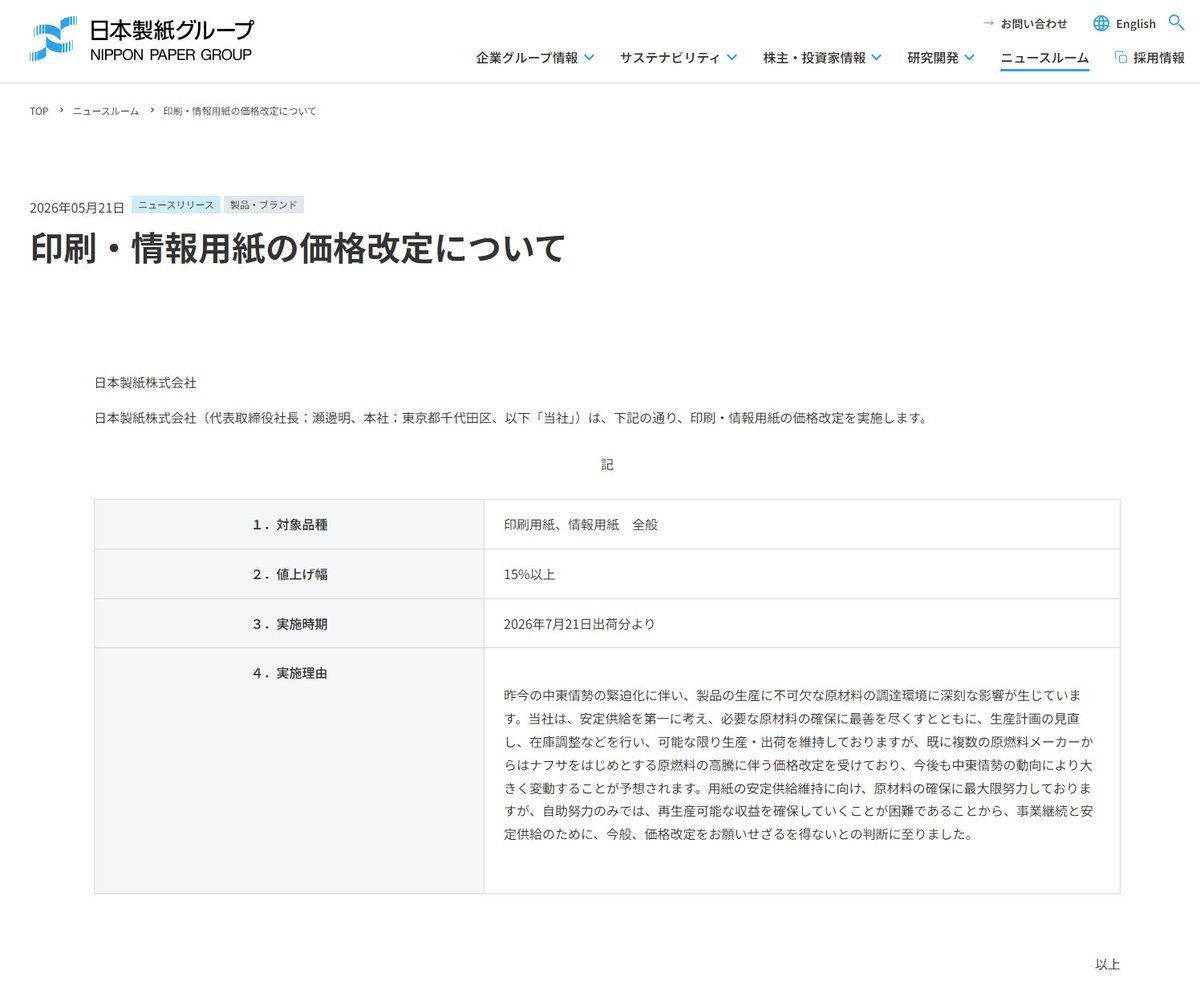
Task: Click the table header 1．対象品種
Action: [289, 524]
